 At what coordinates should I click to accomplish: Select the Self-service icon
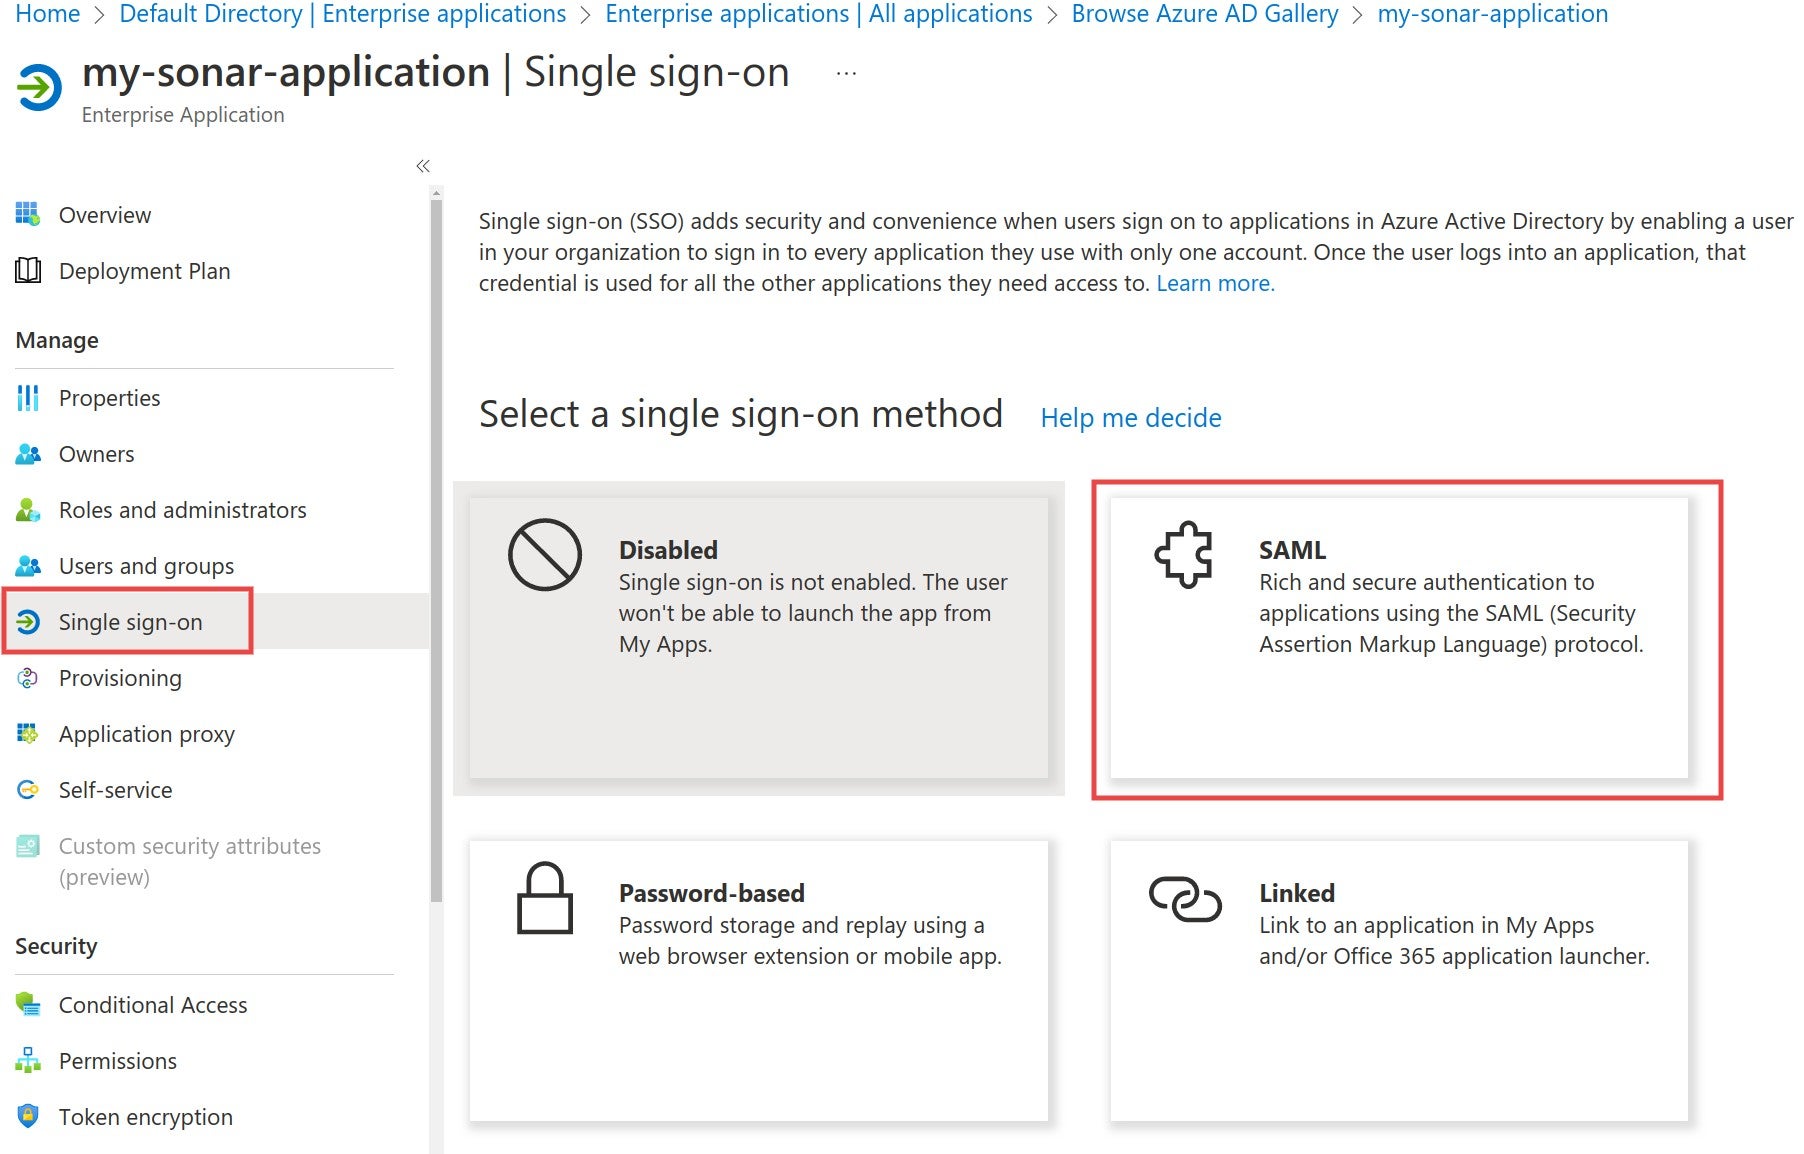click(x=27, y=789)
